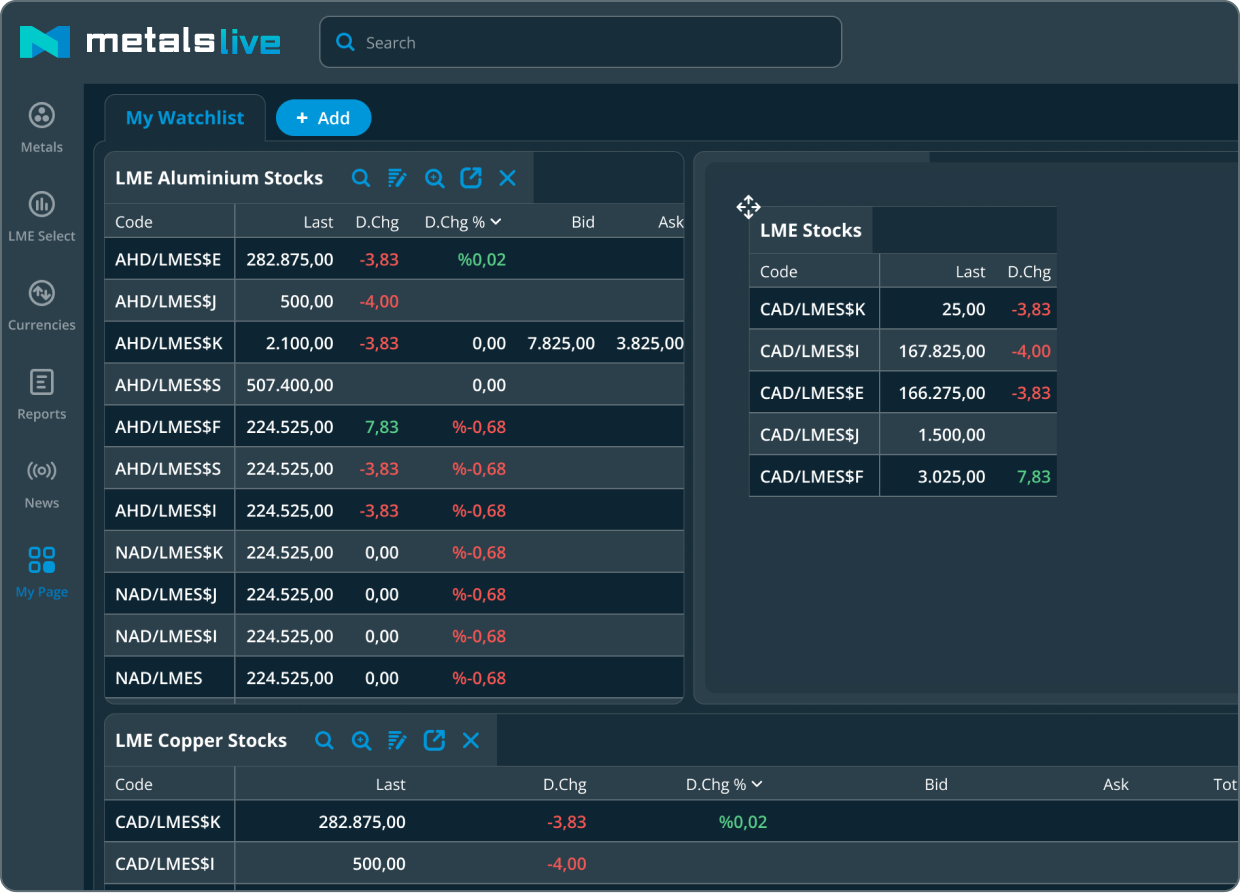1240x893 pixels.
Task: Open the Metals section in the sidebar
Action: (x=42, y=128)
